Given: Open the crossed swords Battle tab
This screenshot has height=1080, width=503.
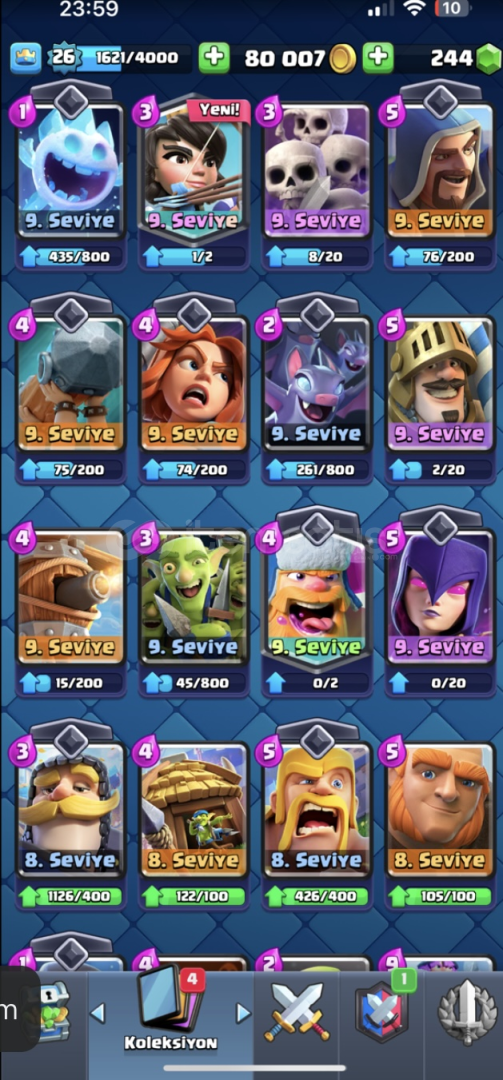Looking at the screenshot, I should 297,1012.
